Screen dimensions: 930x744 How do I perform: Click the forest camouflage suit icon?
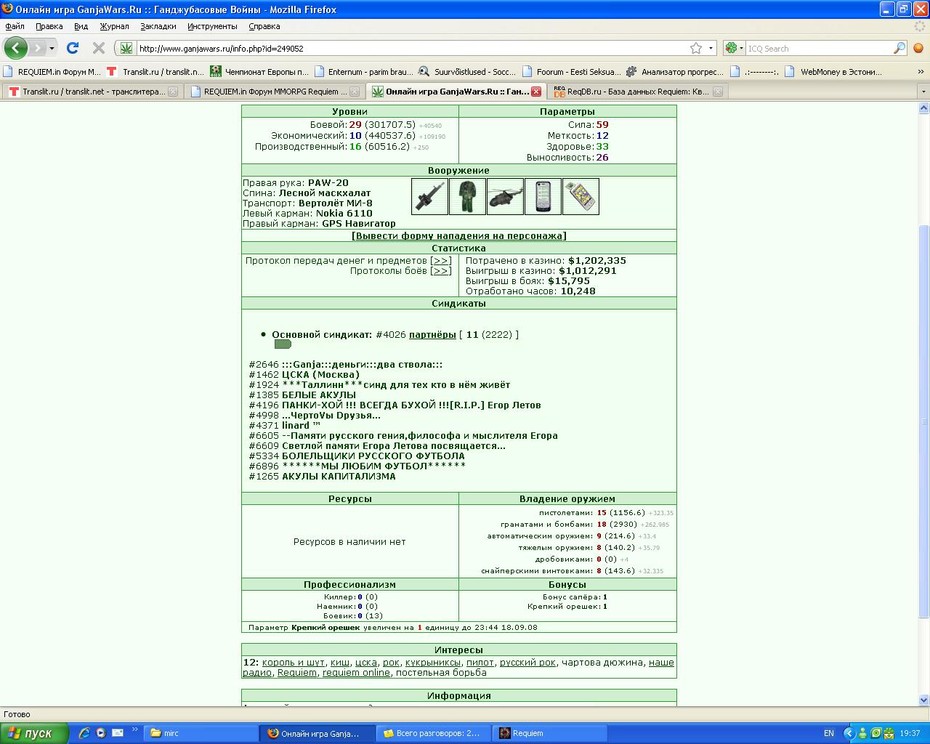(467, 196)
